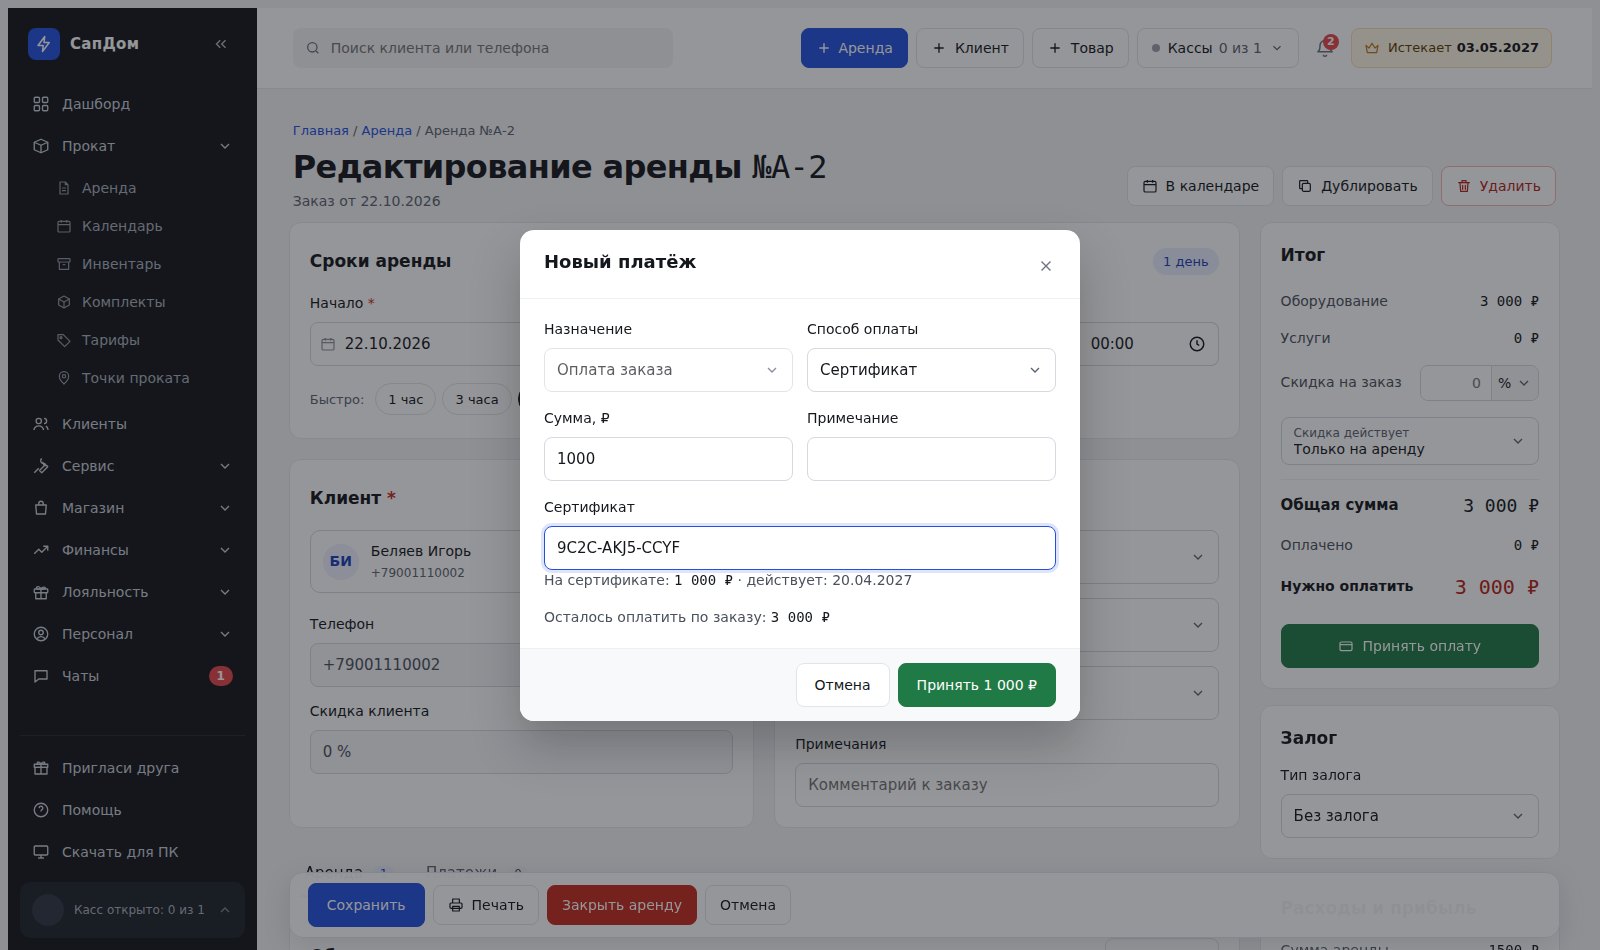1600x950 pixels.
Task: Collapse the sidebar with the double-chevron icon
Action: click(221, 44)
